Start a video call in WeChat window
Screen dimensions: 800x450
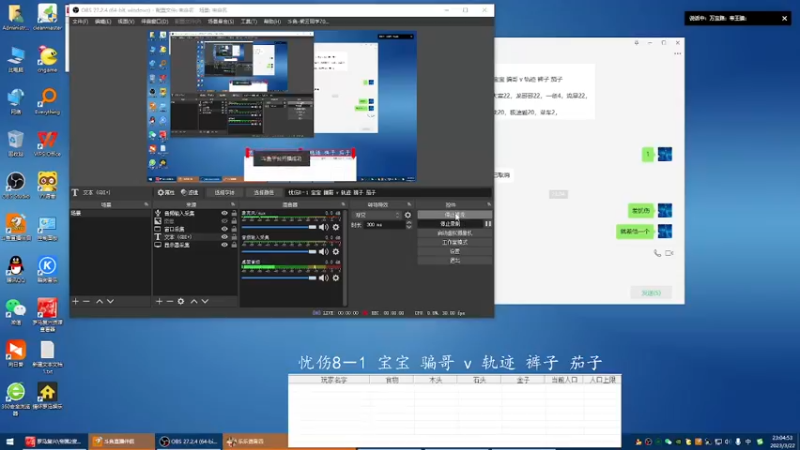669,253
